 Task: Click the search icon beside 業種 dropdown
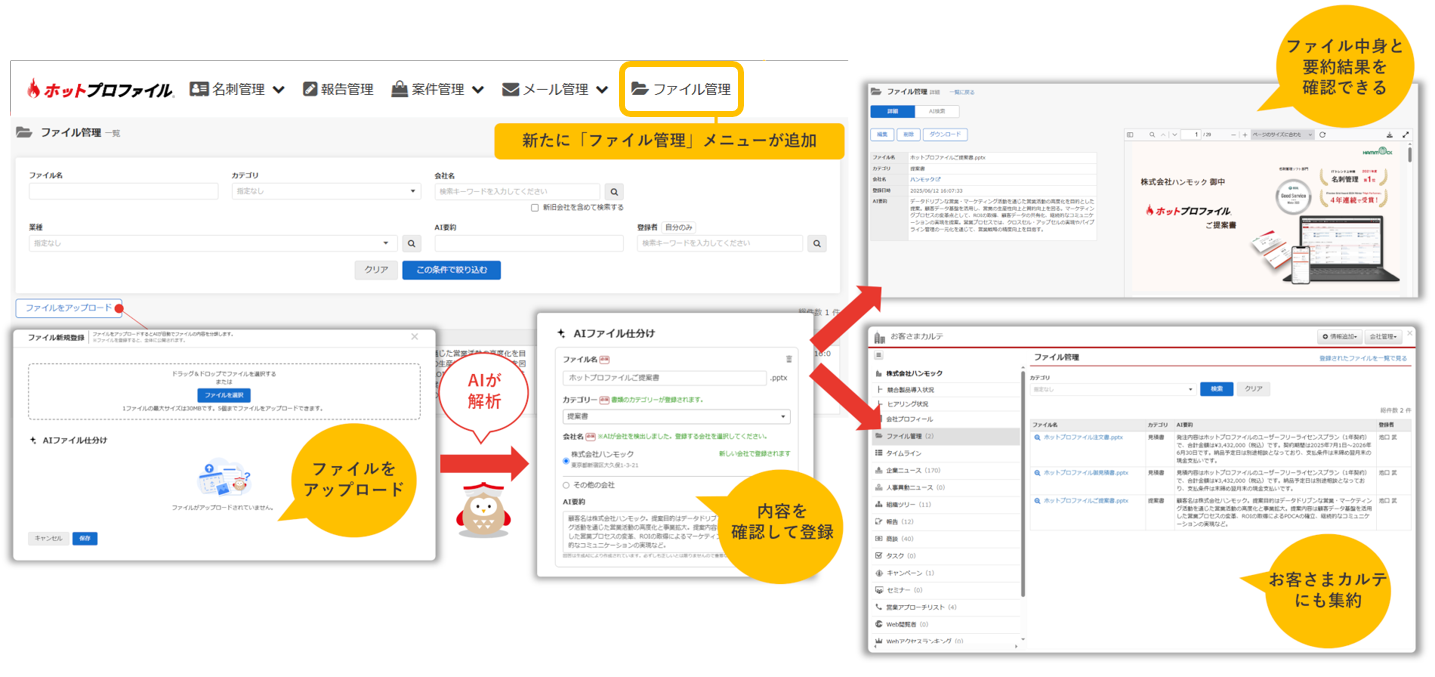[x=411, y=243]
